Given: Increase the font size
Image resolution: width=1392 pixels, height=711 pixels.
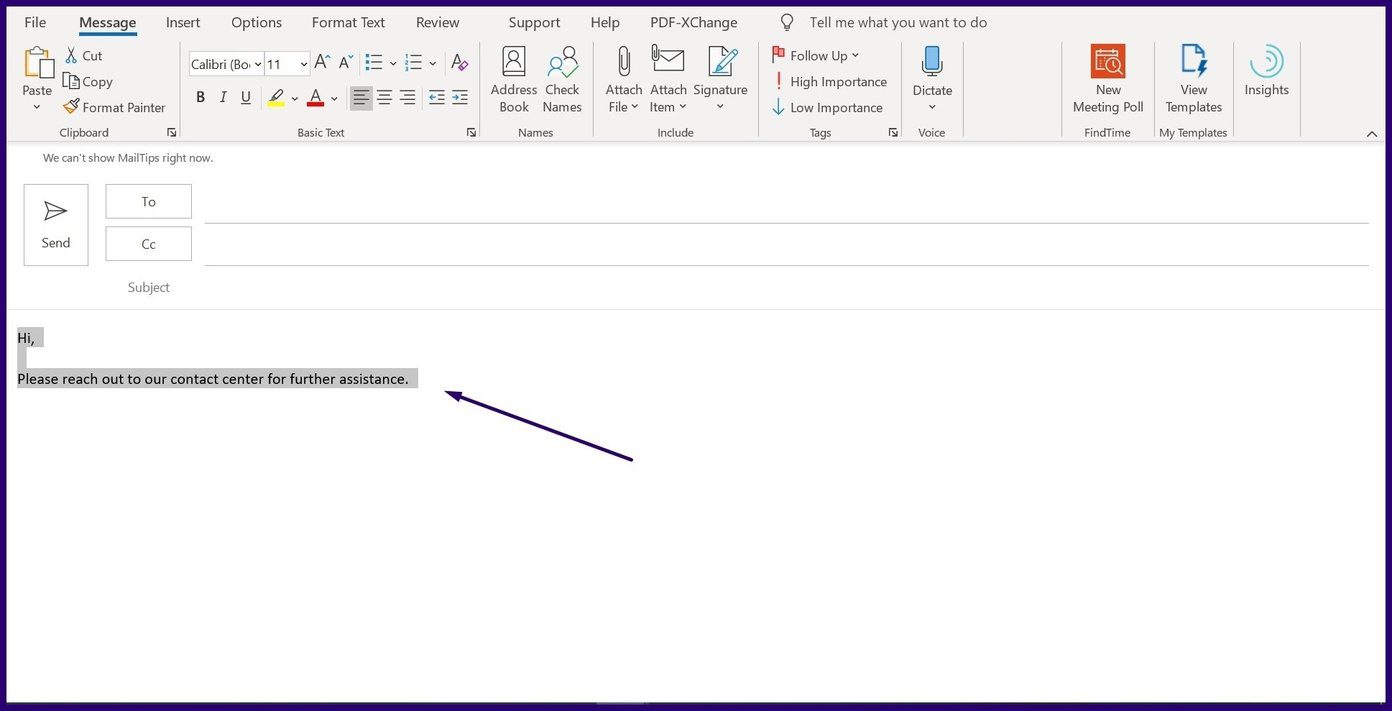Looking at the screenshot, I should (x=322, y=63).
